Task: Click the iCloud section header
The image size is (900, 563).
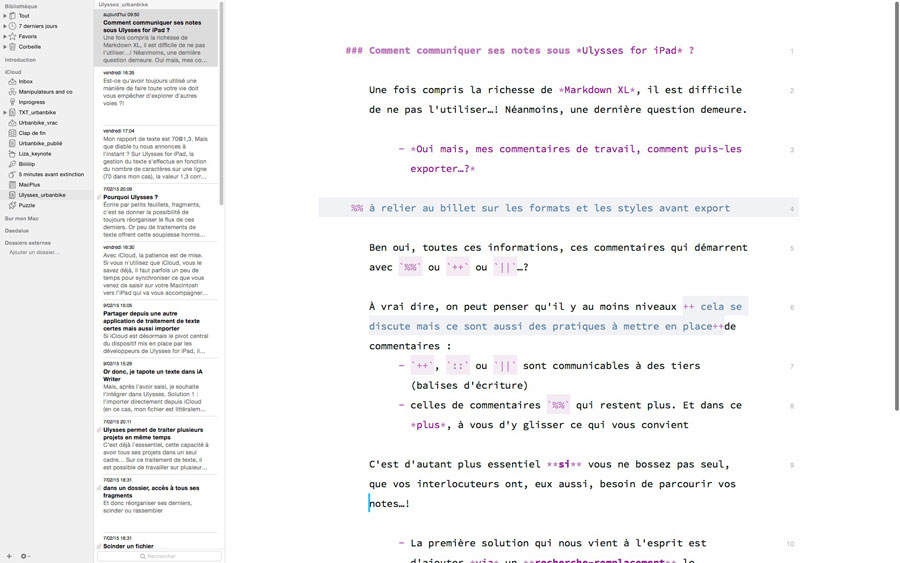Action: (13, 72)
